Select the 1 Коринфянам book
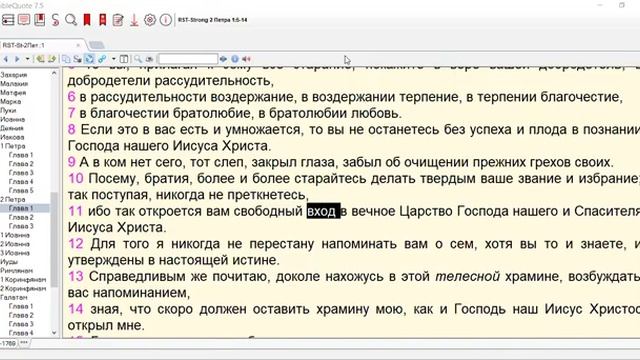The image size is (640, 360). 23,280
